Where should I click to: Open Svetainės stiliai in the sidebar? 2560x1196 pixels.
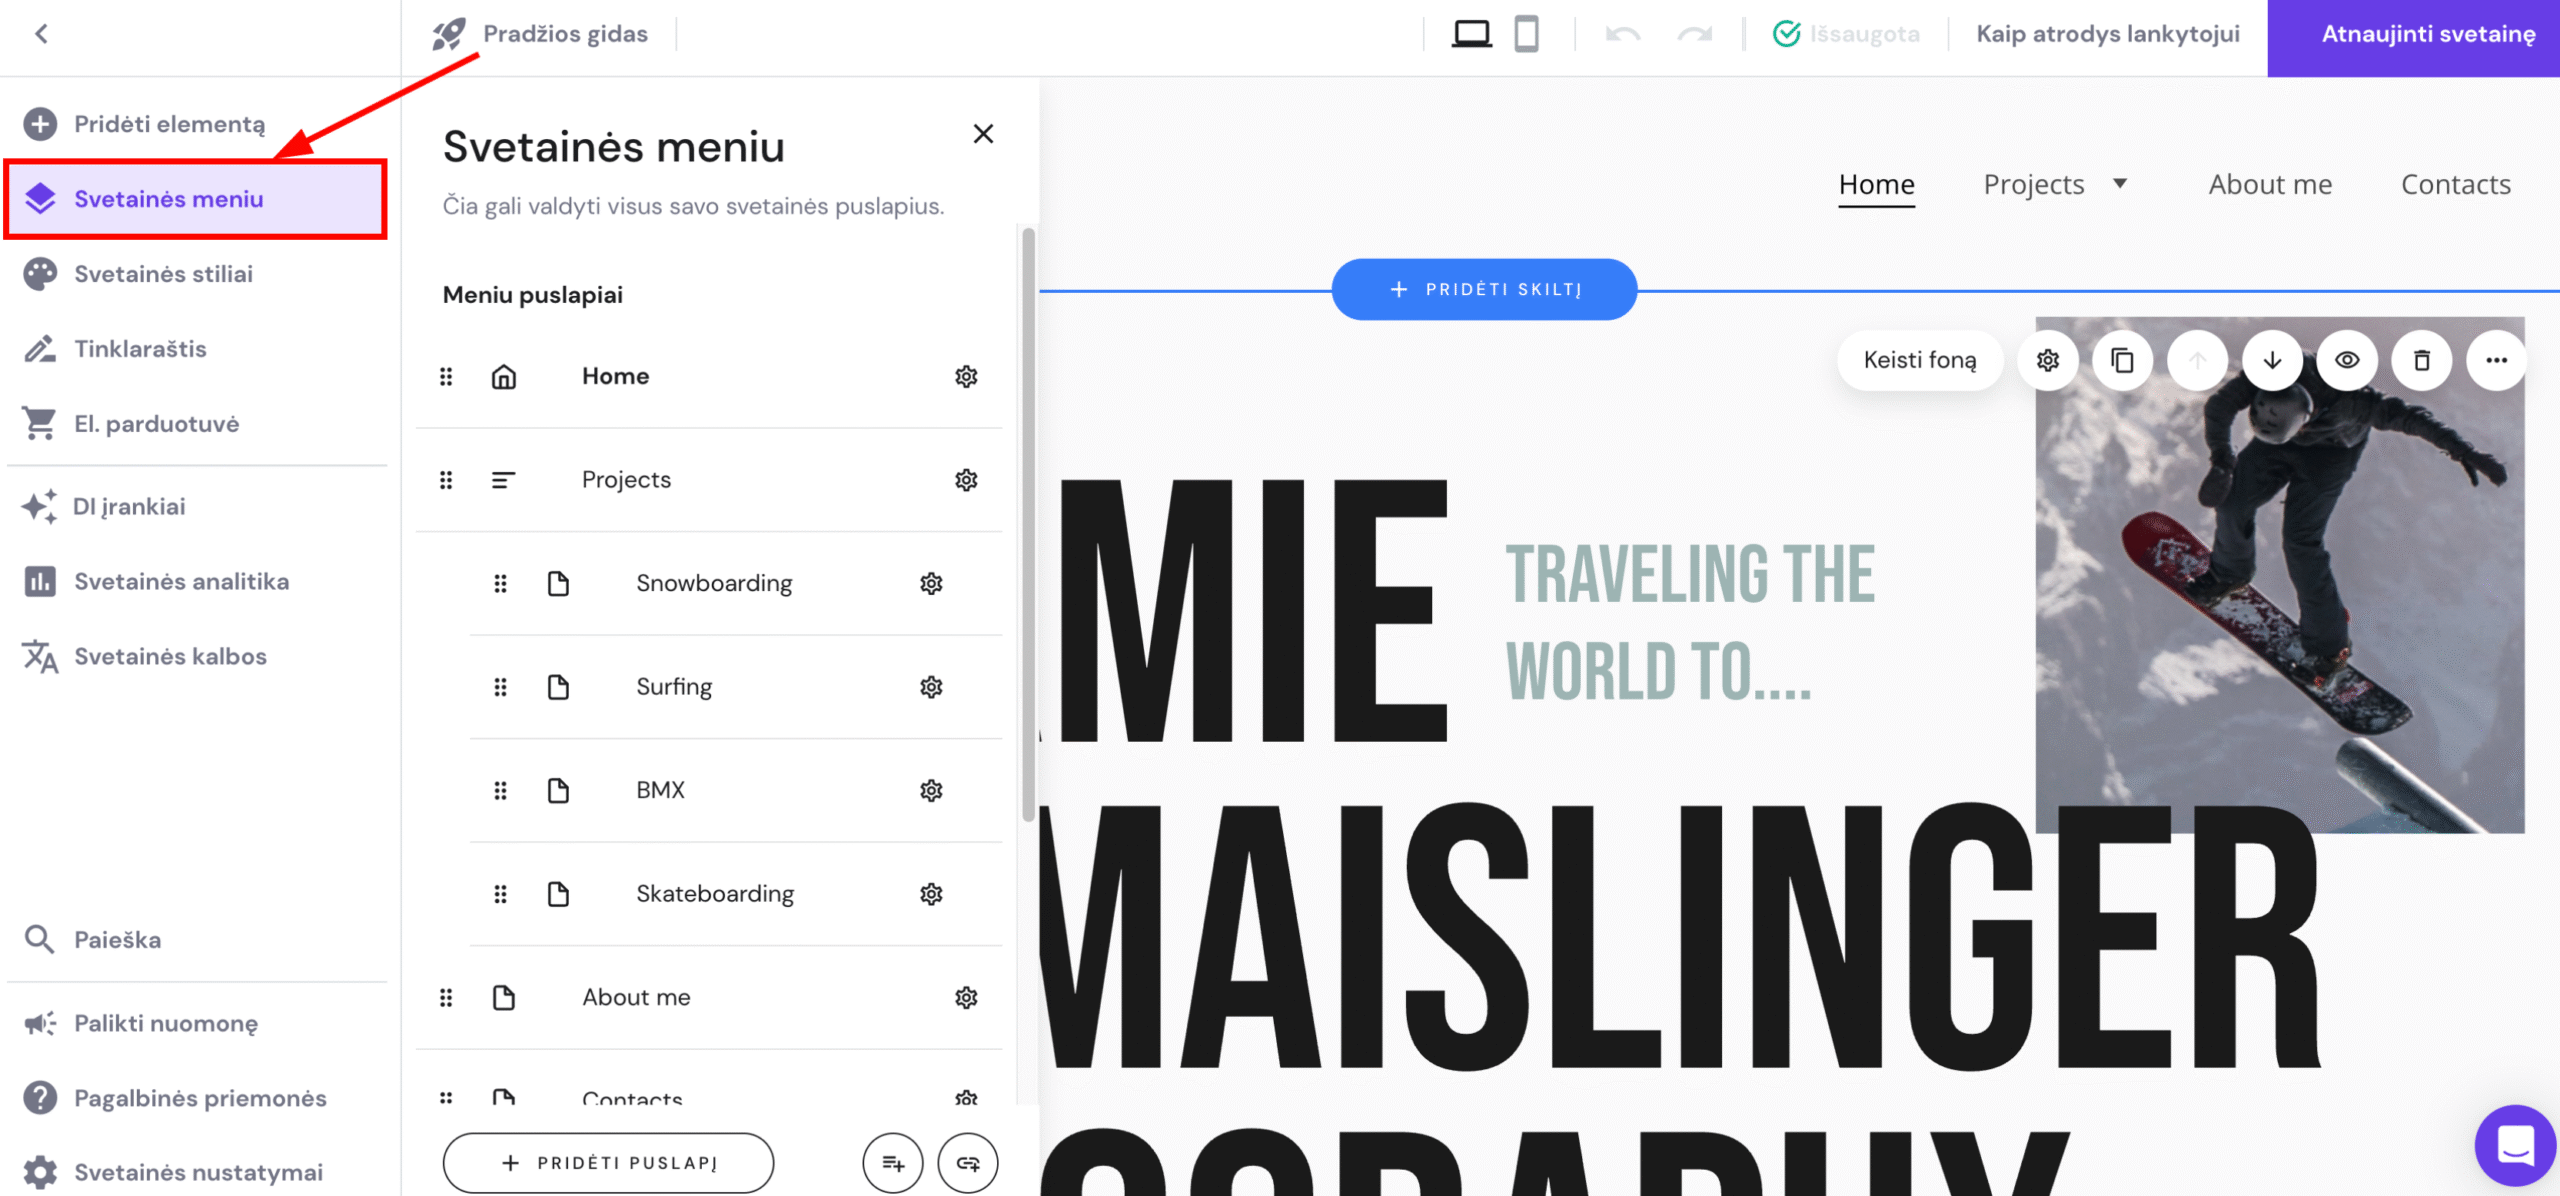(163, 274)
